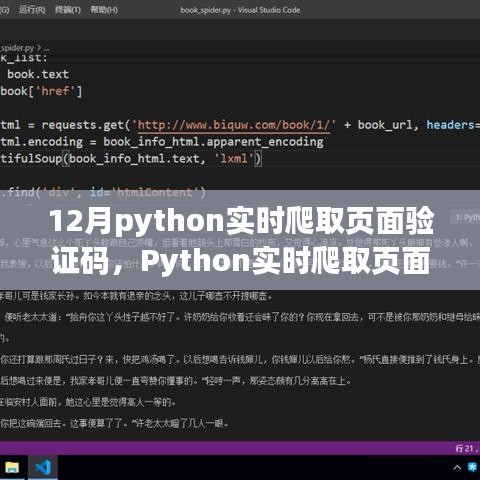Click terminal line starting '在临安村人面前'

coord(88,402)
